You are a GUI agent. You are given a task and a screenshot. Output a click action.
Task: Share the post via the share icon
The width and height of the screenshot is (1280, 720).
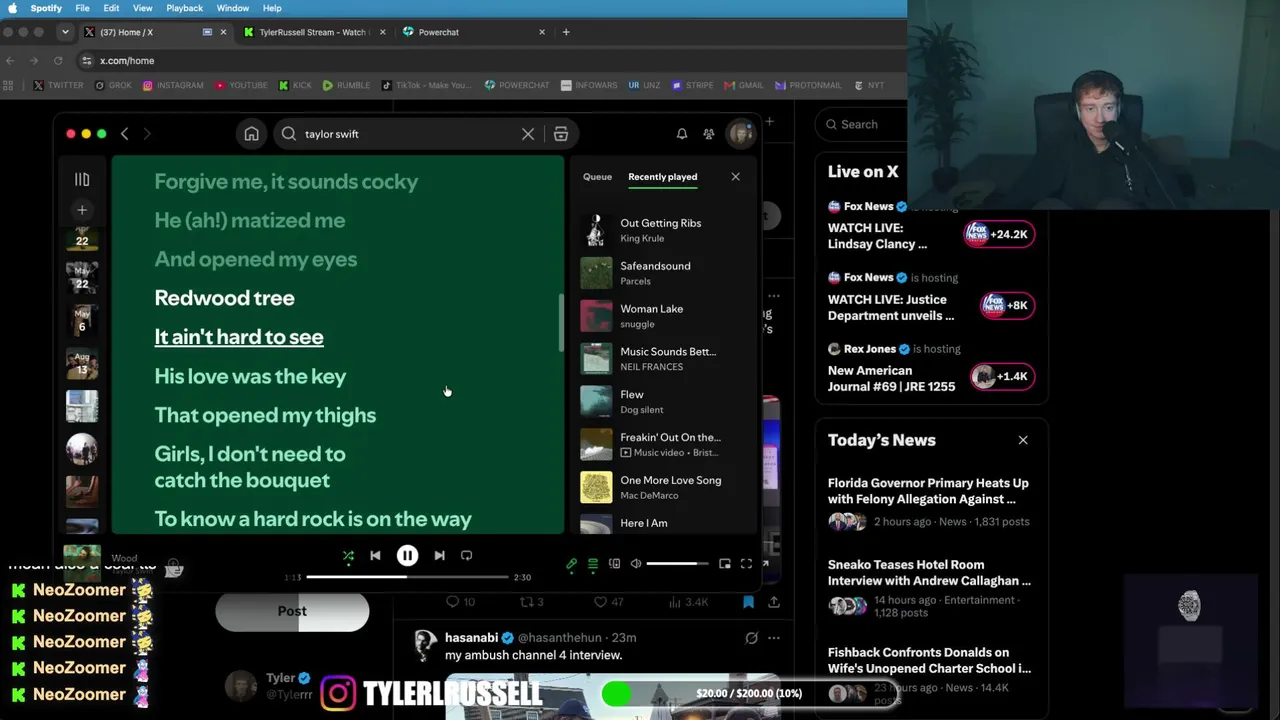point(774,602)
